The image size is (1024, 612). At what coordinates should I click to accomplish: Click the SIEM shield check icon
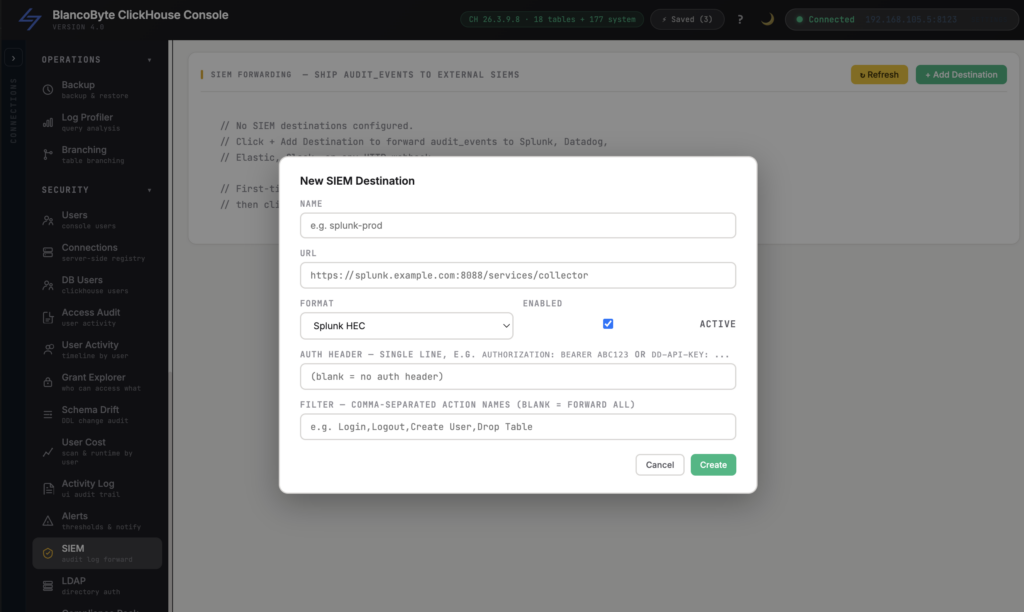[48, 553]
